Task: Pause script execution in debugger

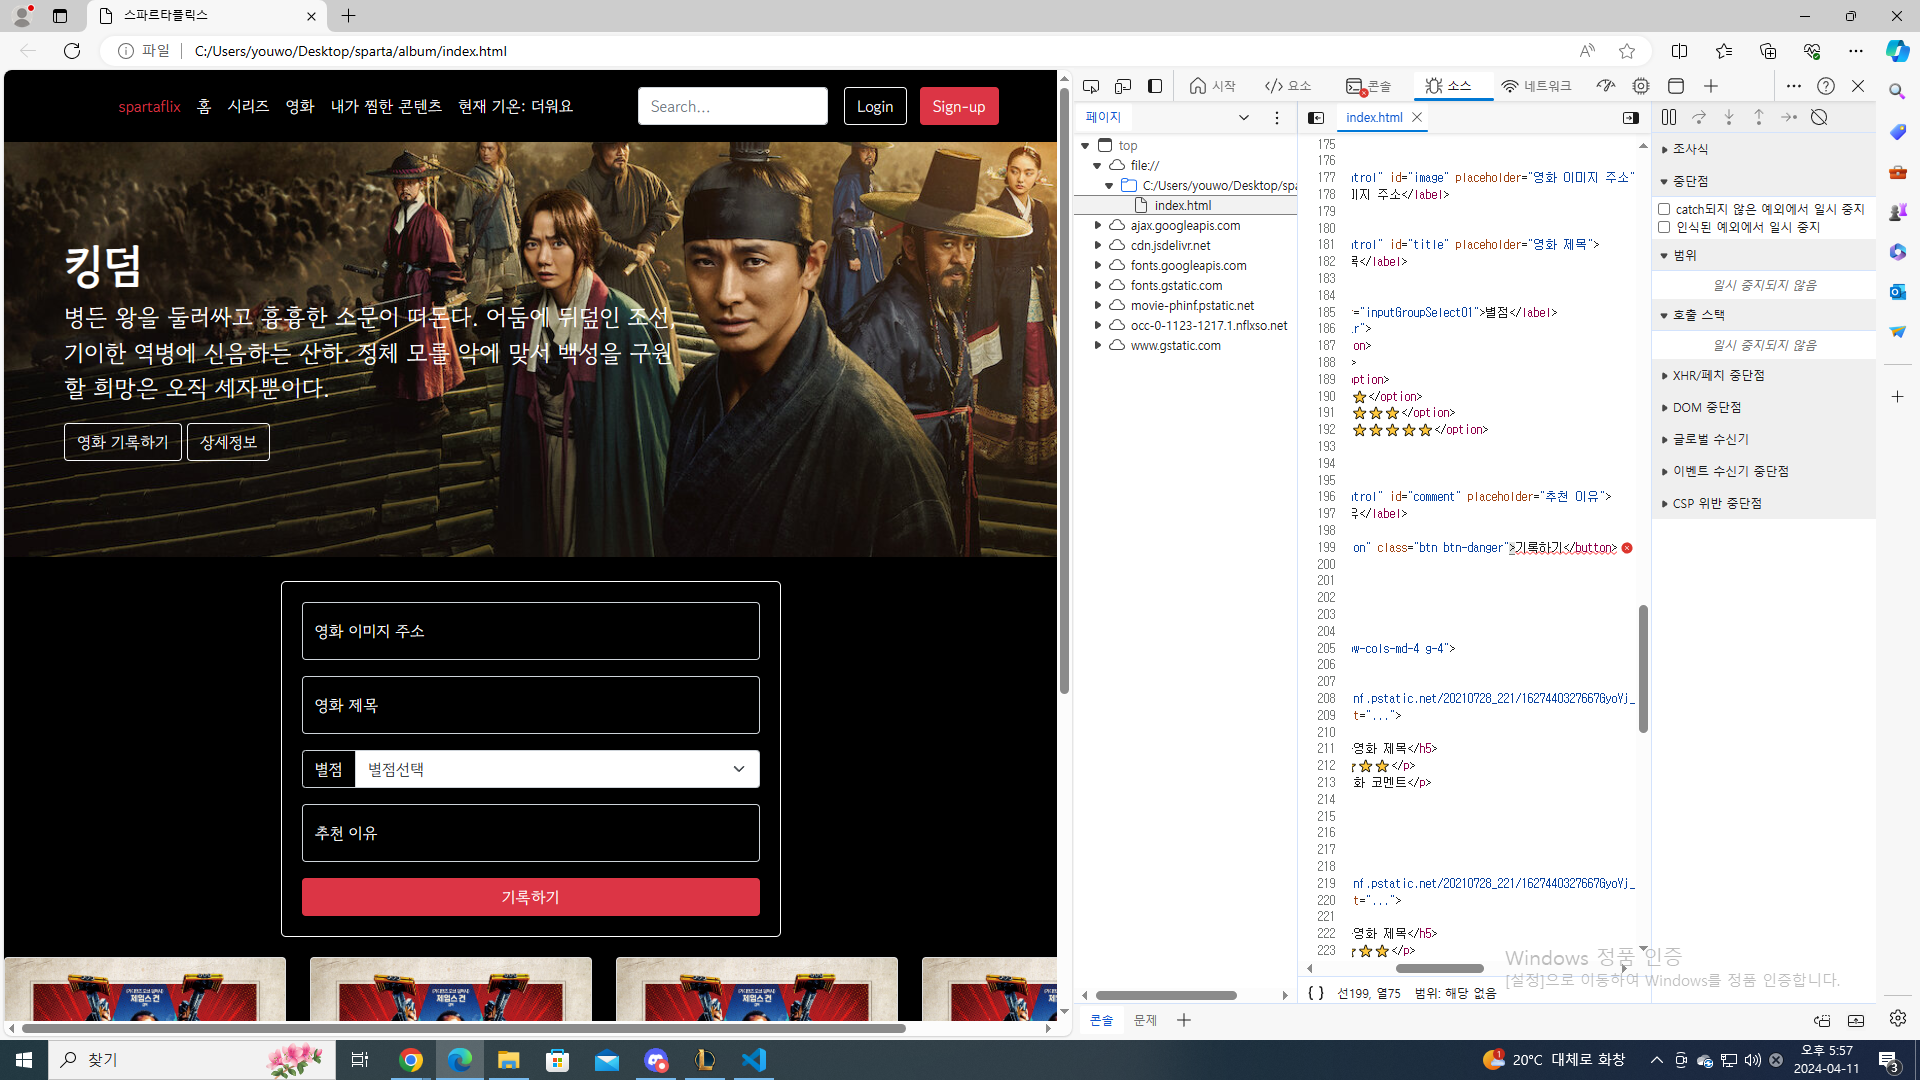Action: [x=1669, y=117]
